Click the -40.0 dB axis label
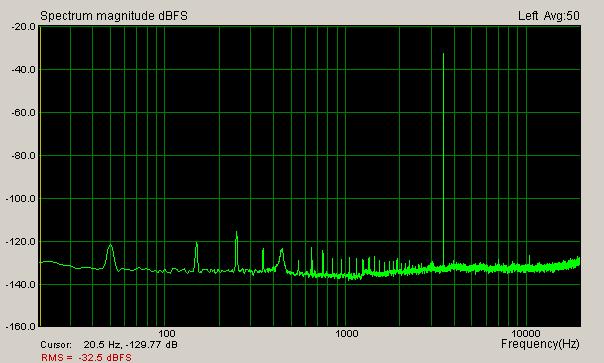Viewport: 604px width, 363px height. pos(24,70)
